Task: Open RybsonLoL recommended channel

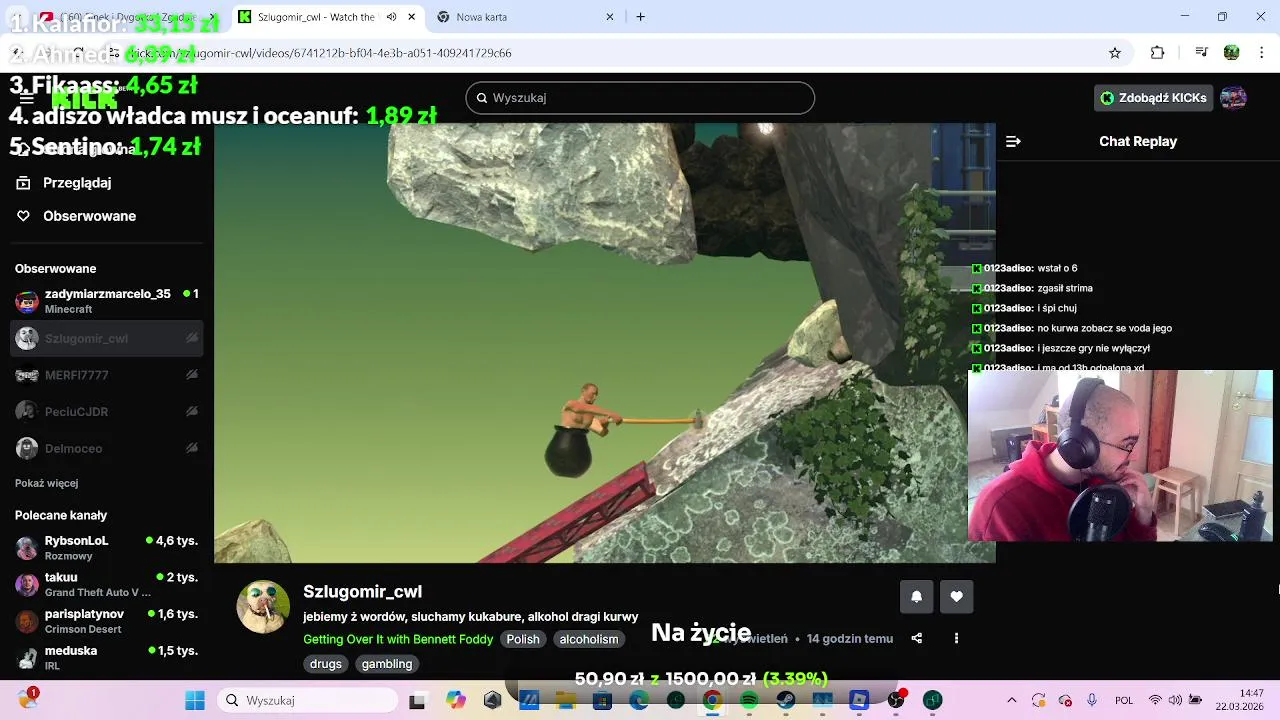Action: coord(107,547)
